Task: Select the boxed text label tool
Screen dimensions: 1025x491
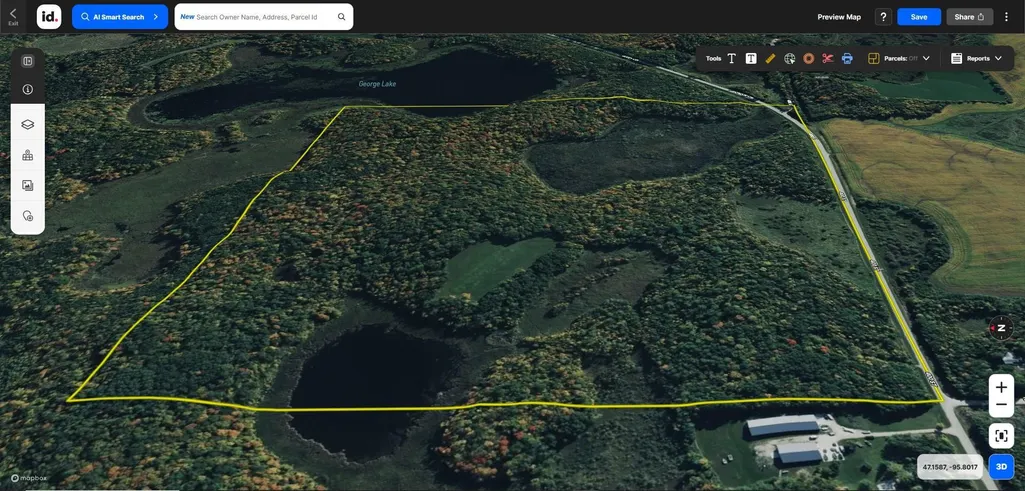Action: [750, 58]
